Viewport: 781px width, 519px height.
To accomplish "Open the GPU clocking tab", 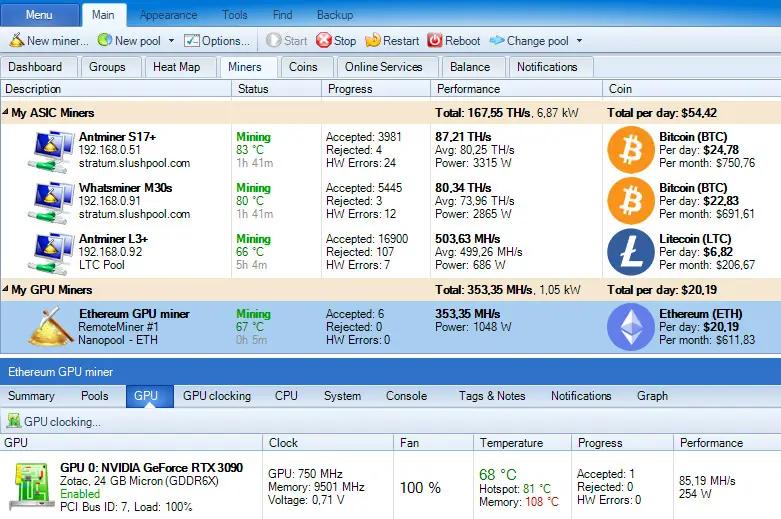I will 216,396.
